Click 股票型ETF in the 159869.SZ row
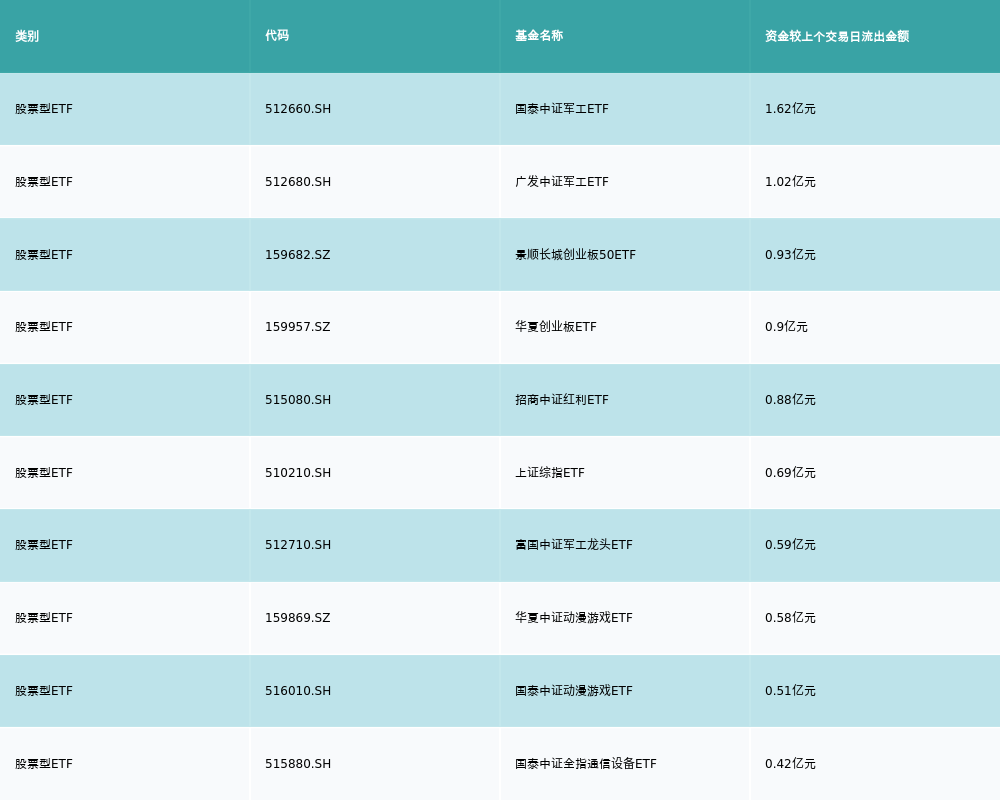The width and height of the screenshot is (1000, 800). (x=44, y=618)
